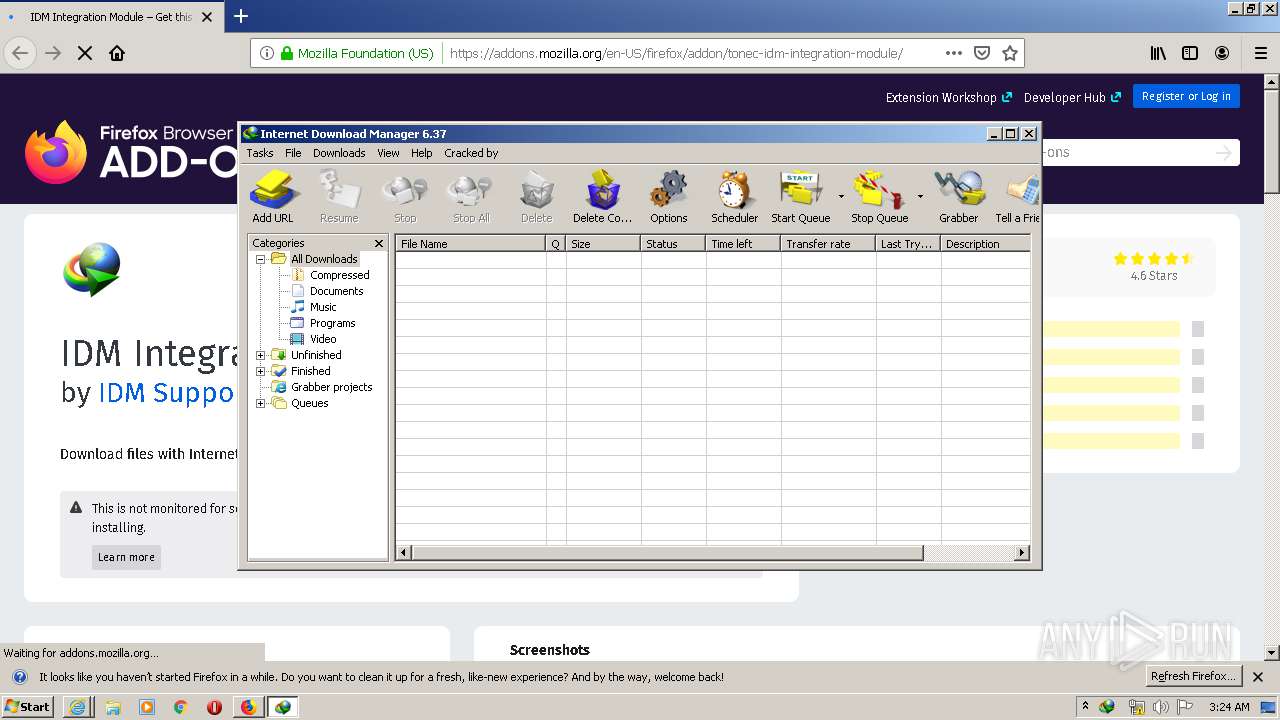Click the Tell a Friend toolbar icon
1280x720 pixels.
[x=1017, y=196]
